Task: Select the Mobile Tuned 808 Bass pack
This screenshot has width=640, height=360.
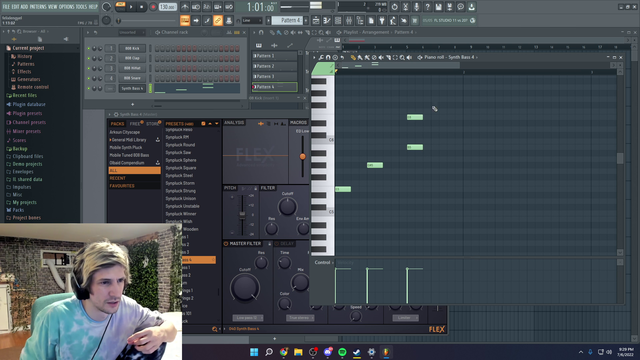Action: pos(129,155)
